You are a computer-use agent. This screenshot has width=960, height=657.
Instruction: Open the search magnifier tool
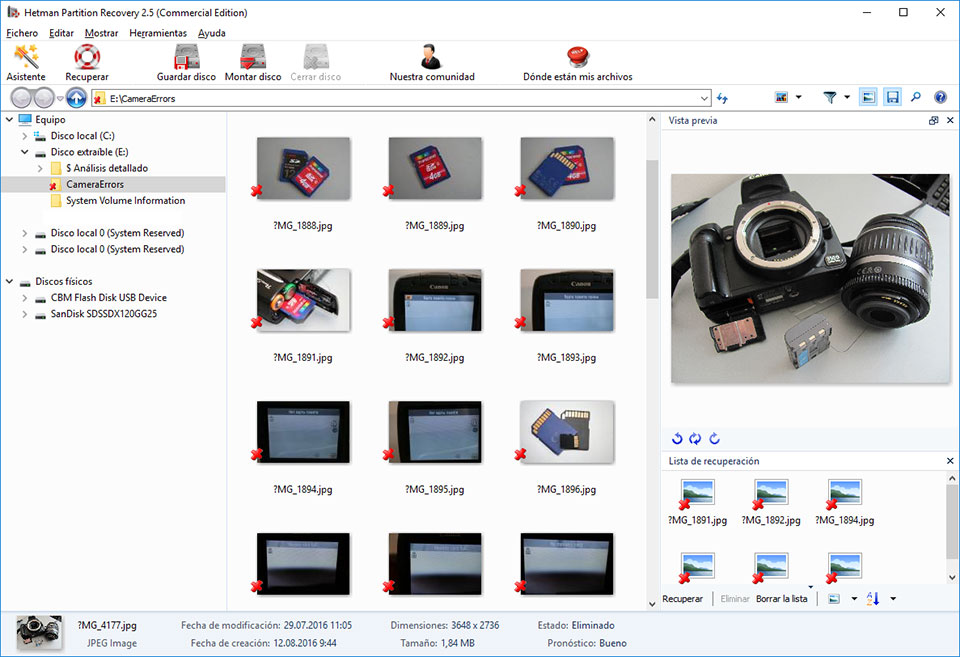916,97
